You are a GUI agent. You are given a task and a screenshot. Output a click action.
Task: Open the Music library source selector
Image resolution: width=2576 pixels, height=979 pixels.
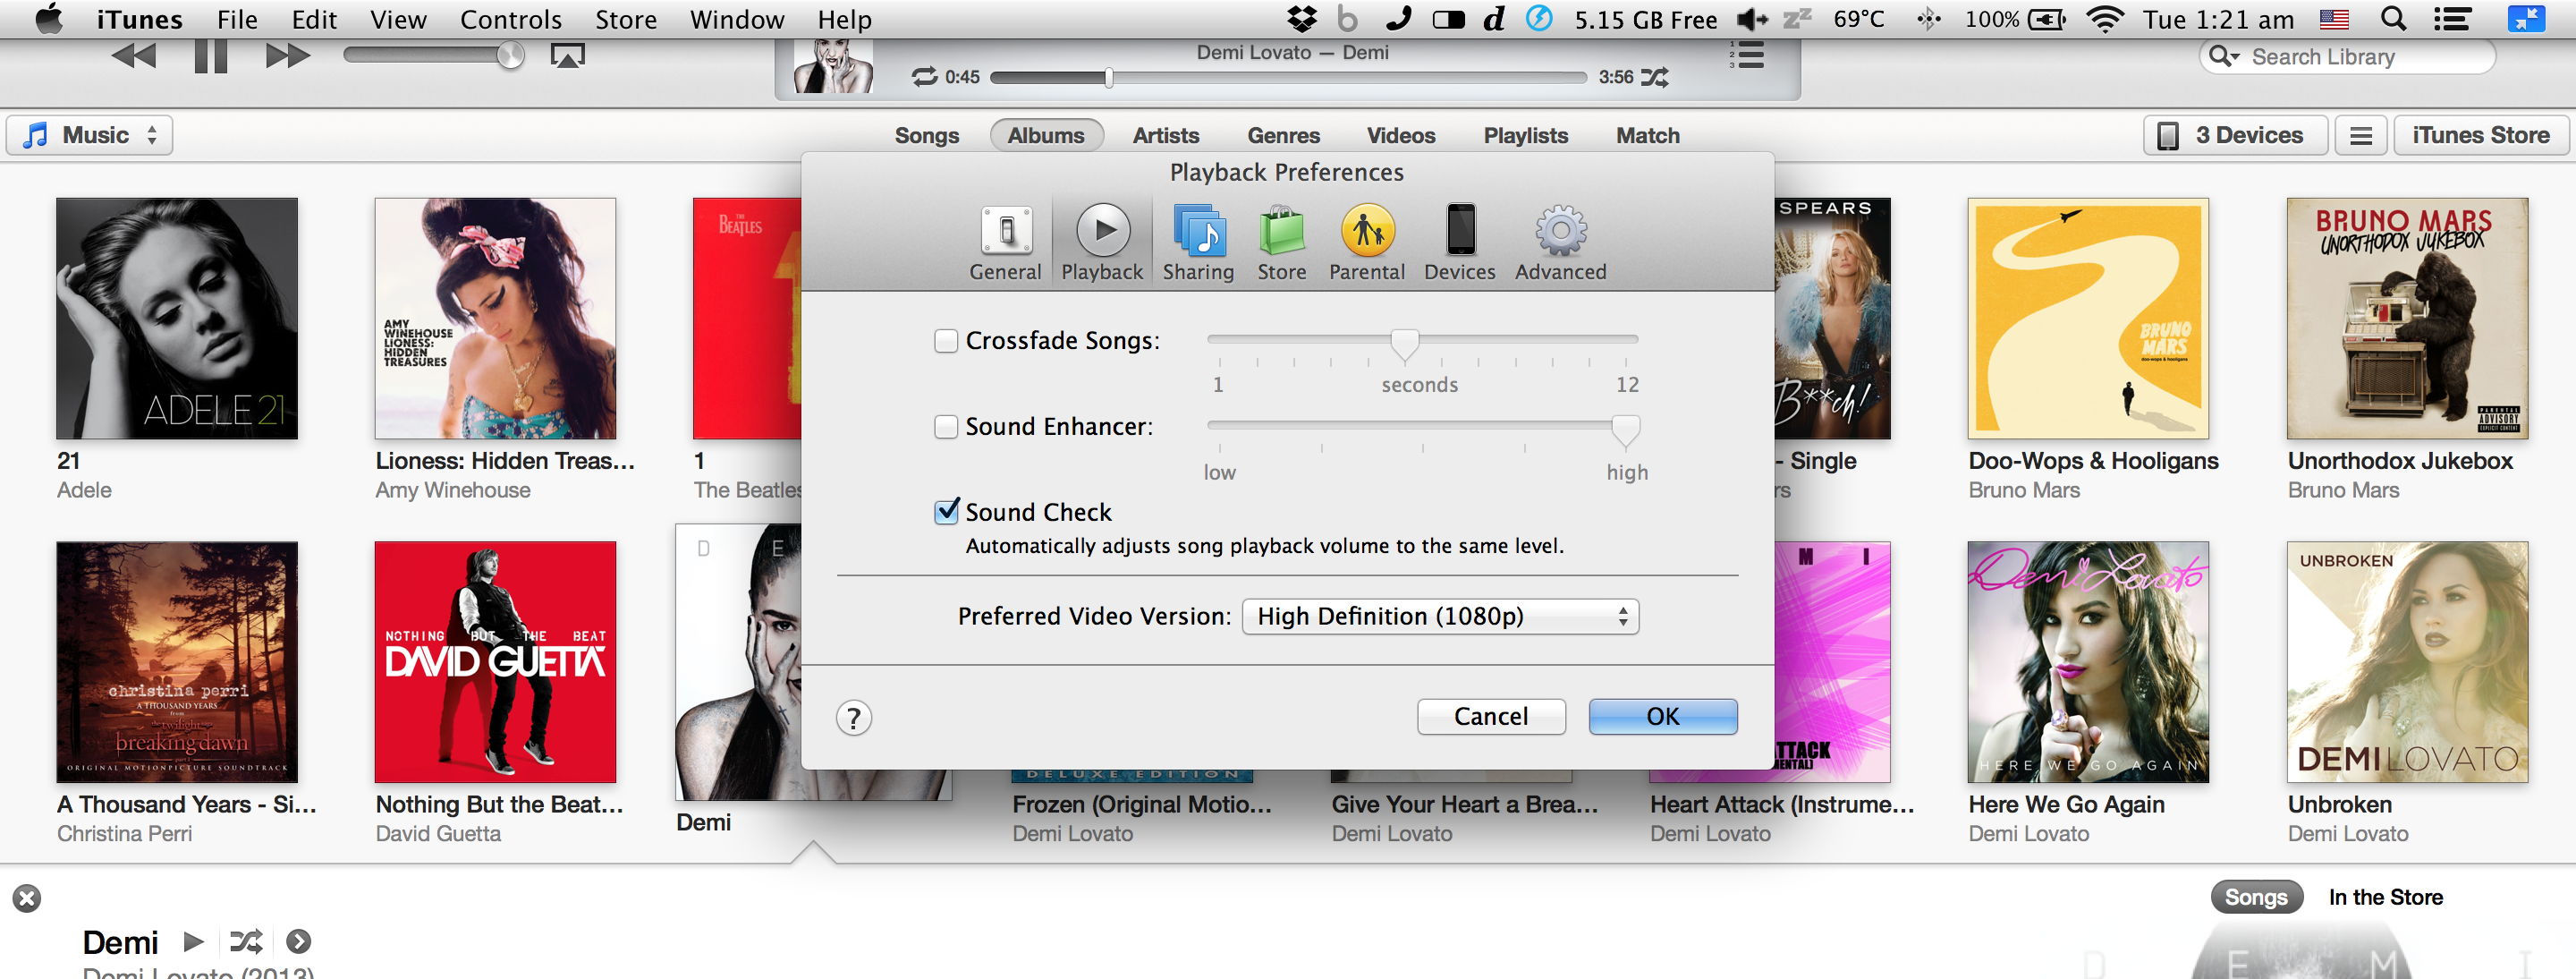point(90,135)
